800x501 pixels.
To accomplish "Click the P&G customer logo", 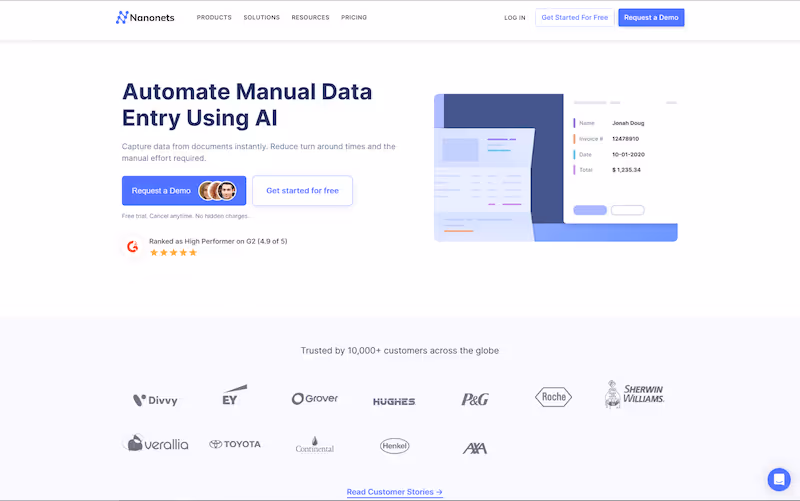I will pos(475,399).
